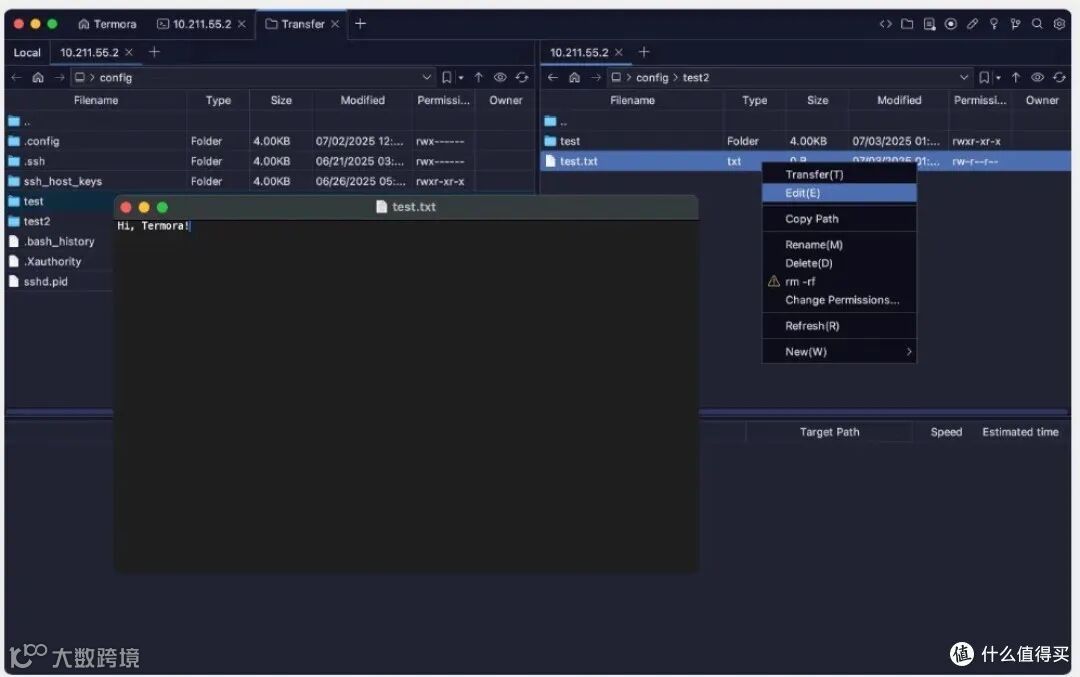Close left pane 10.211.55.2 tab
1080x677 pixels.
[129, 52]
